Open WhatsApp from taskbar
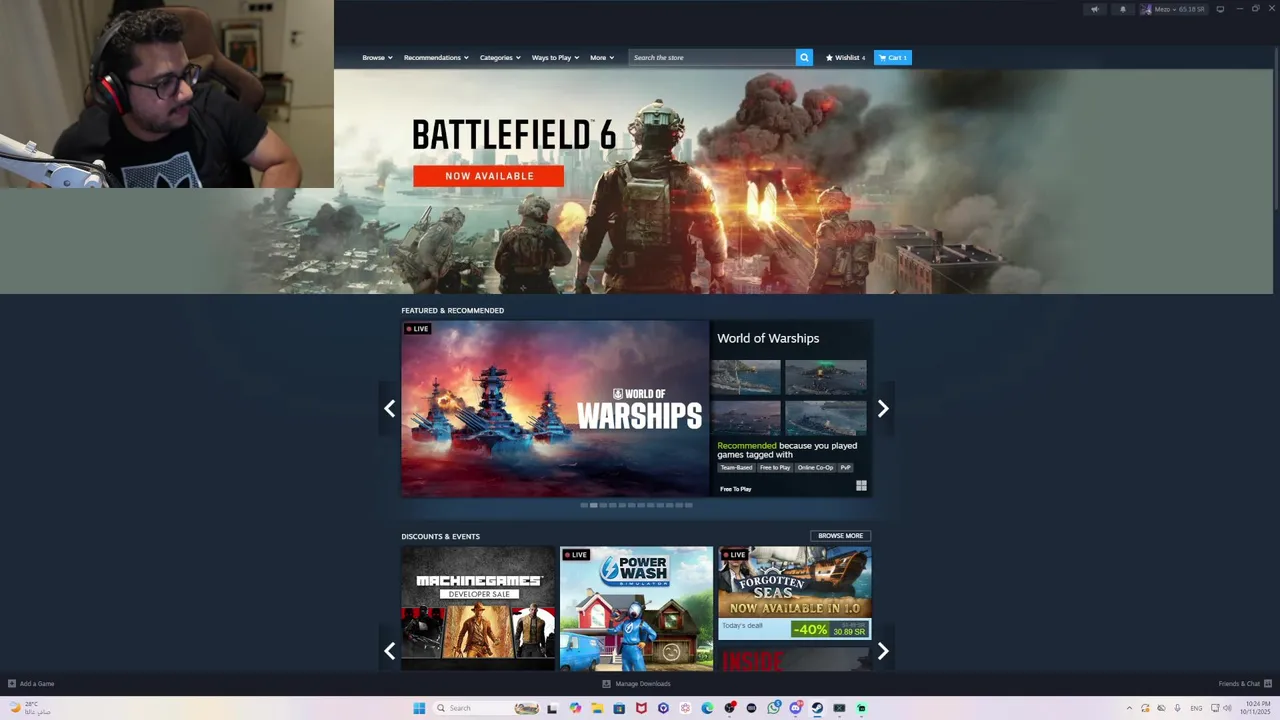Image resolution: width=1280 pixels, height=720 pixels. 774,708
